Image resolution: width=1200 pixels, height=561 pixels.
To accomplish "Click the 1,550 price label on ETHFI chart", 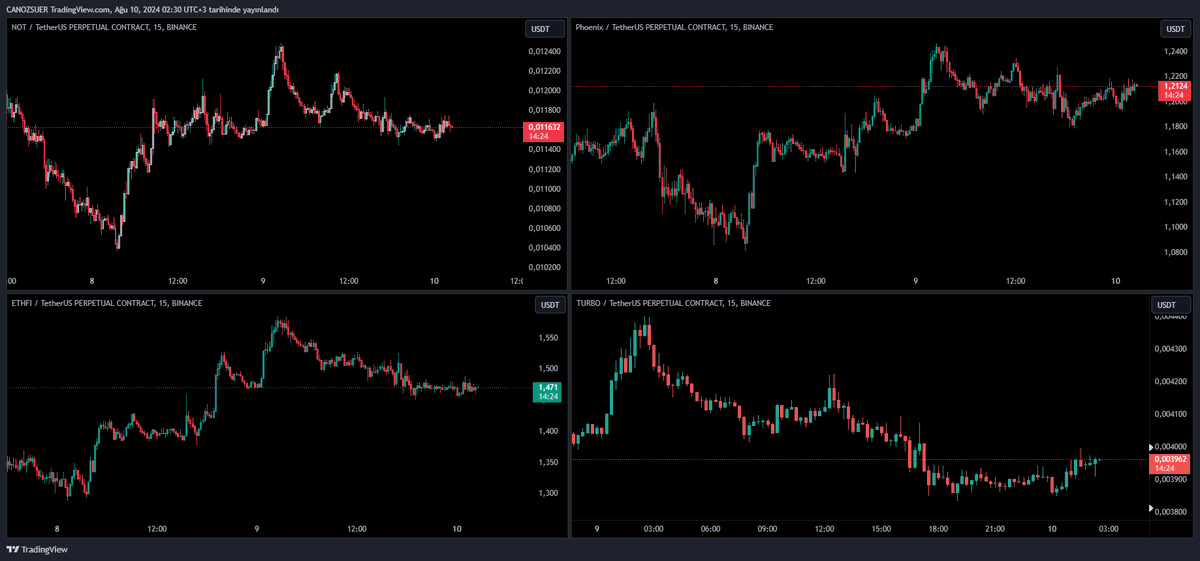I will tap(548, 338).
